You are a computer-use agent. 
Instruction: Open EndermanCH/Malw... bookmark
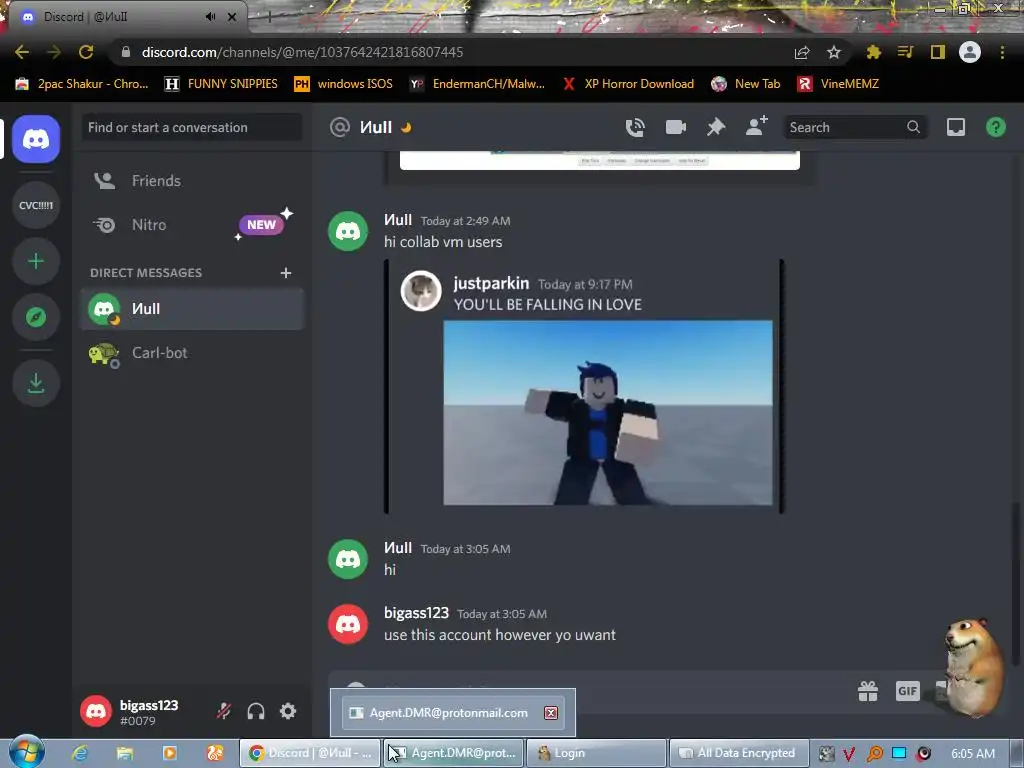click(x=477, y=84)
